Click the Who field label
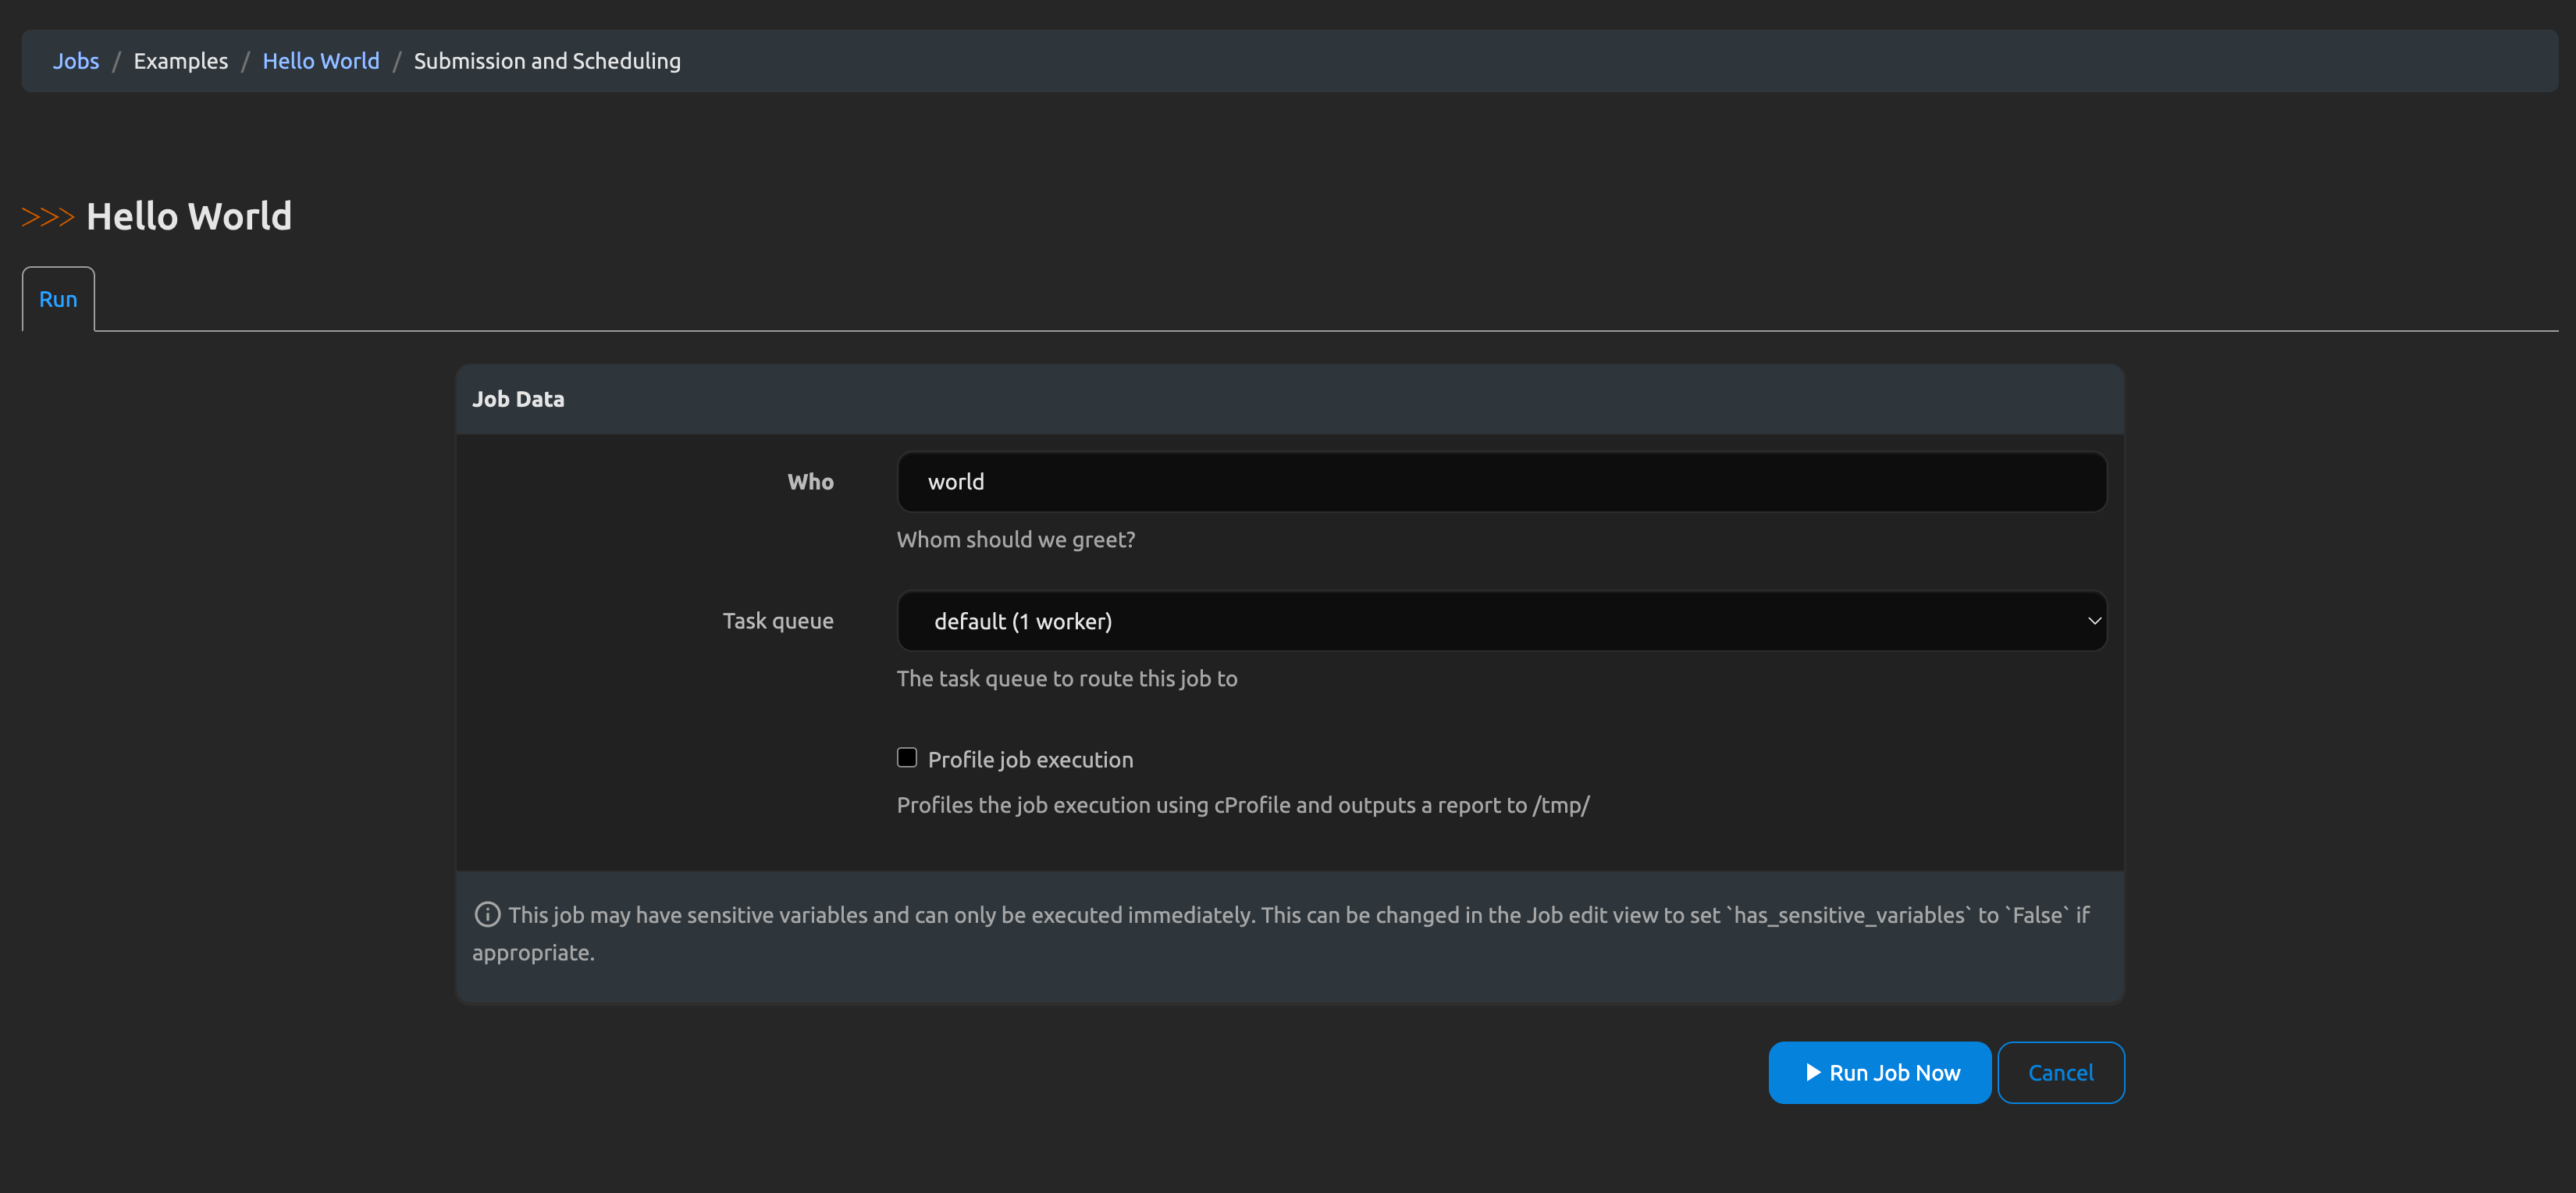This screenshot has height=1193, width=2576. click(810, 482)
